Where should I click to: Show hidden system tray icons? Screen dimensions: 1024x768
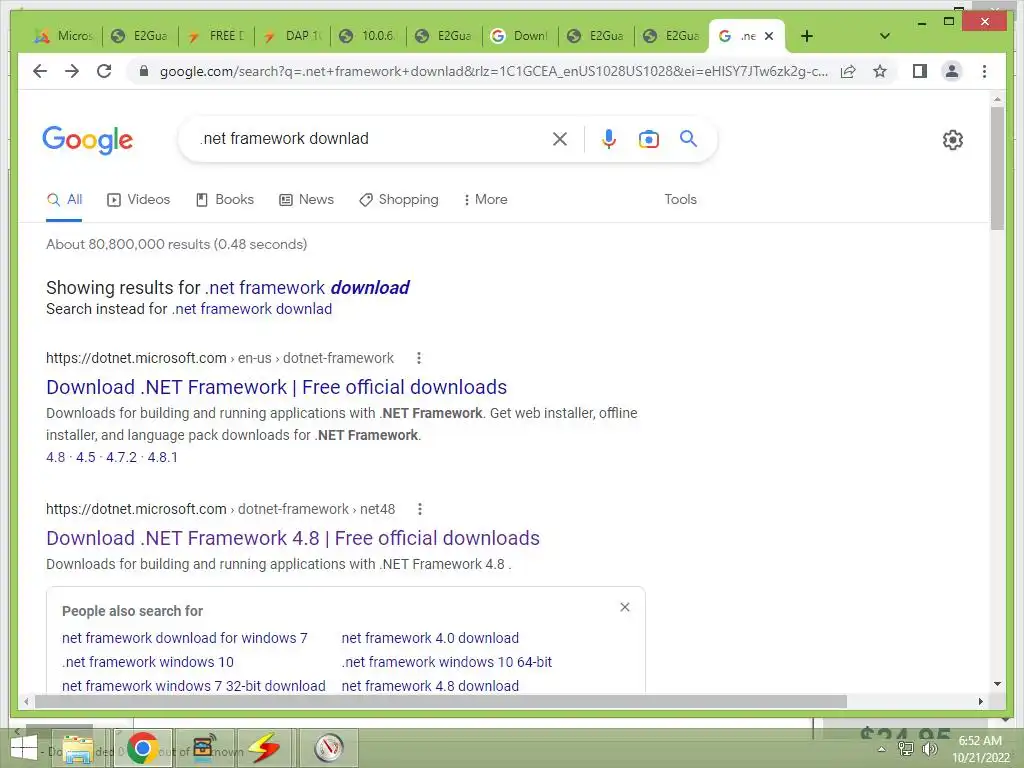[x=882, y=749]
